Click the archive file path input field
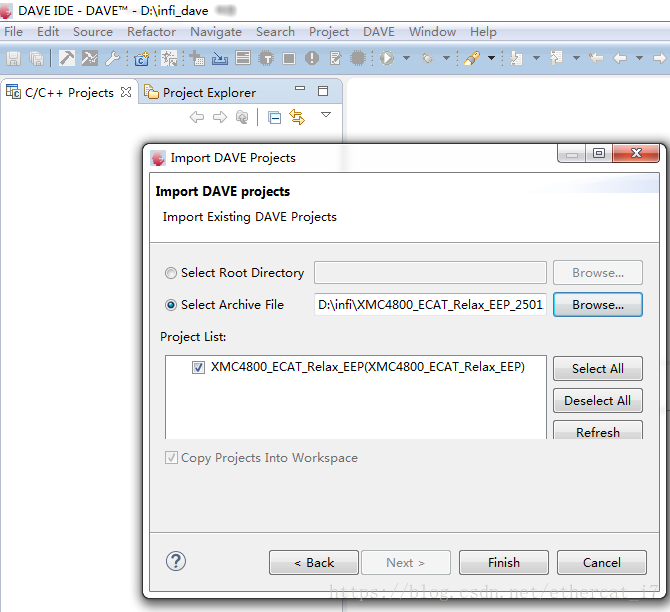 pos(430,305)
